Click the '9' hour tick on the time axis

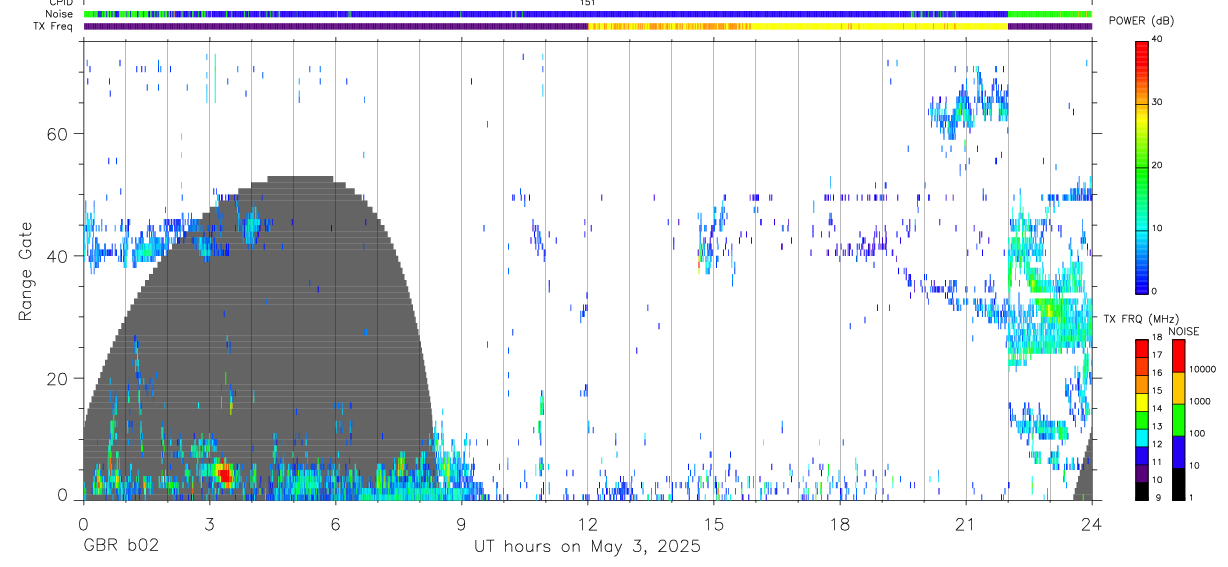click(x=461, y=523)
